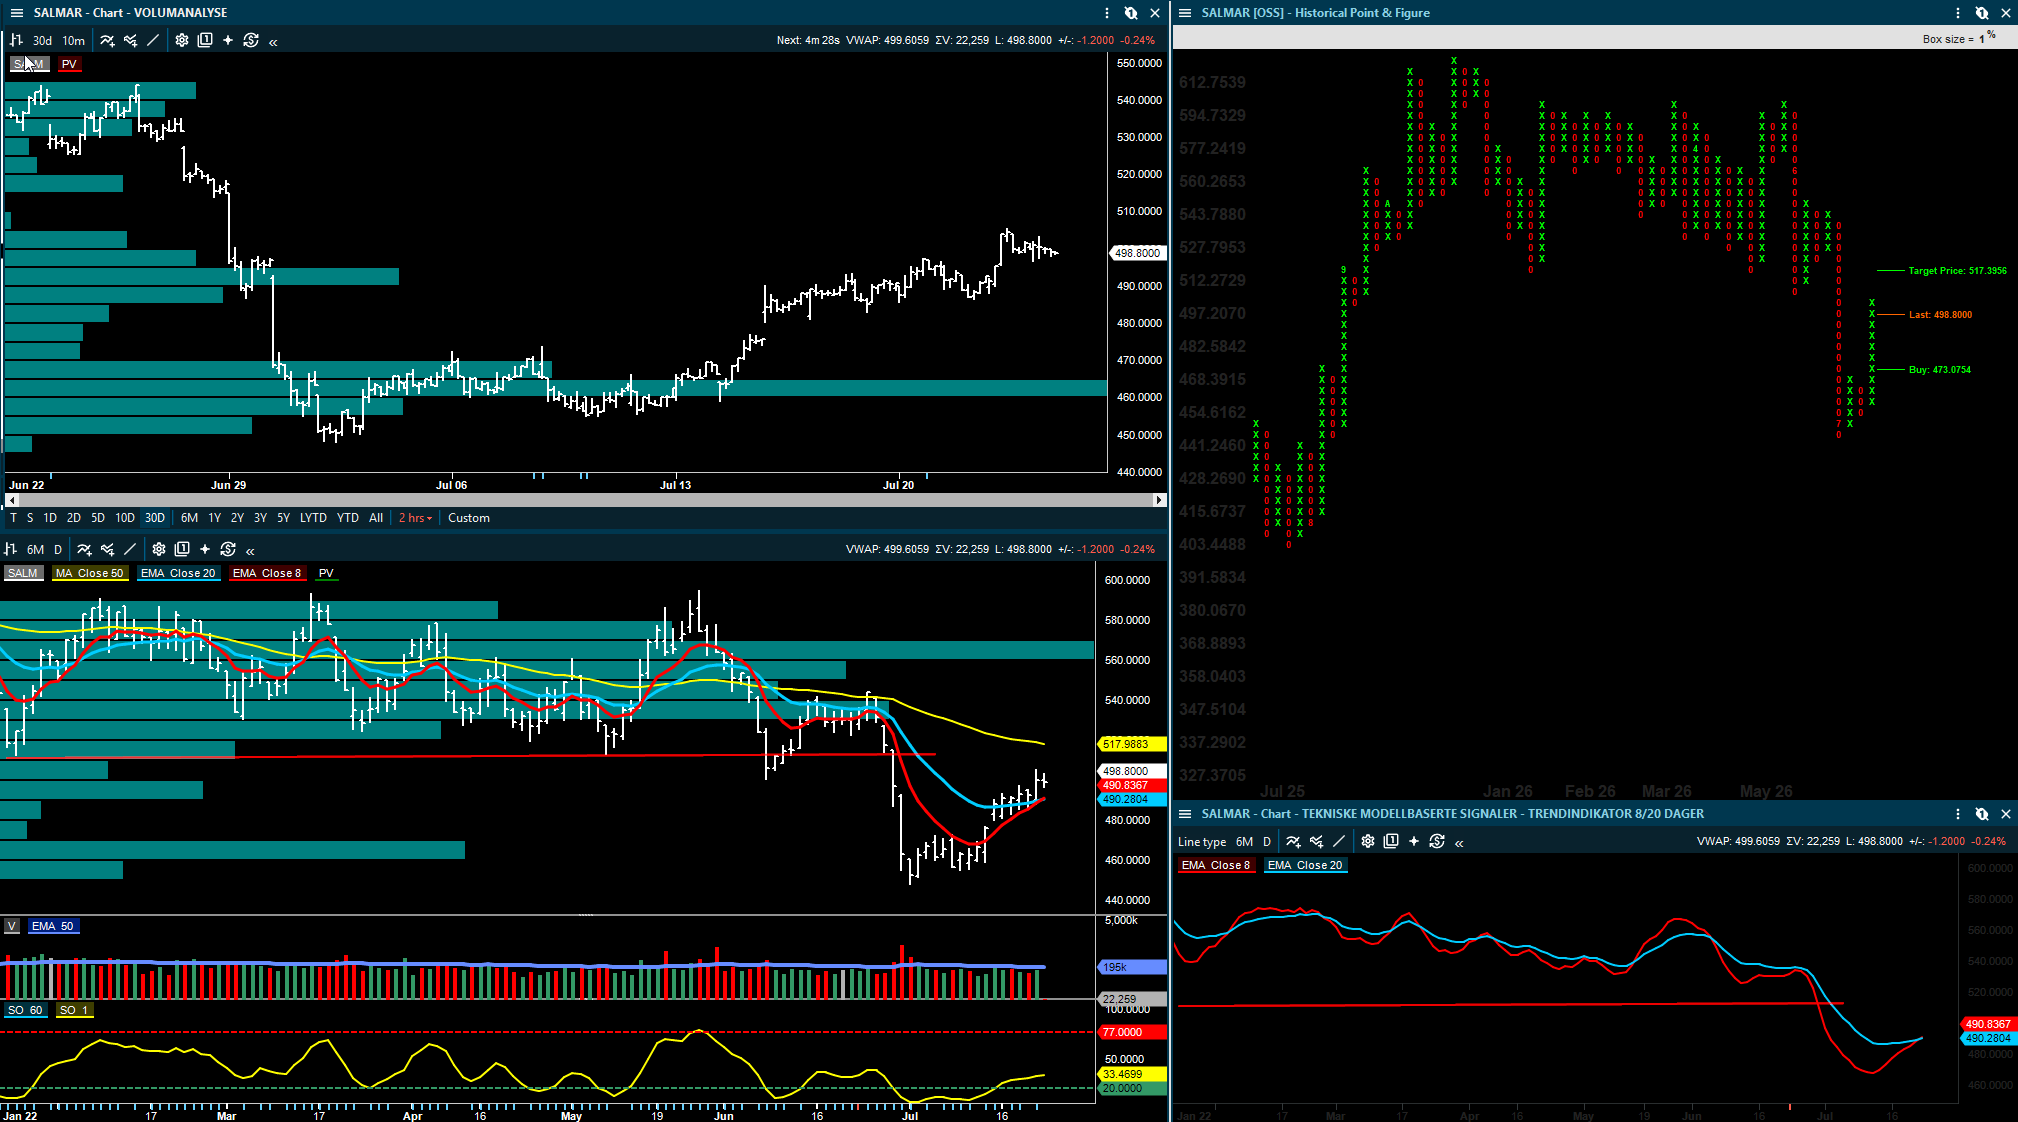Image resolution: width=2018 pixels, height=1122 pixels.
Task: Open the 6M period selector in the middle chart toolbar
Action: click(35, 550)
